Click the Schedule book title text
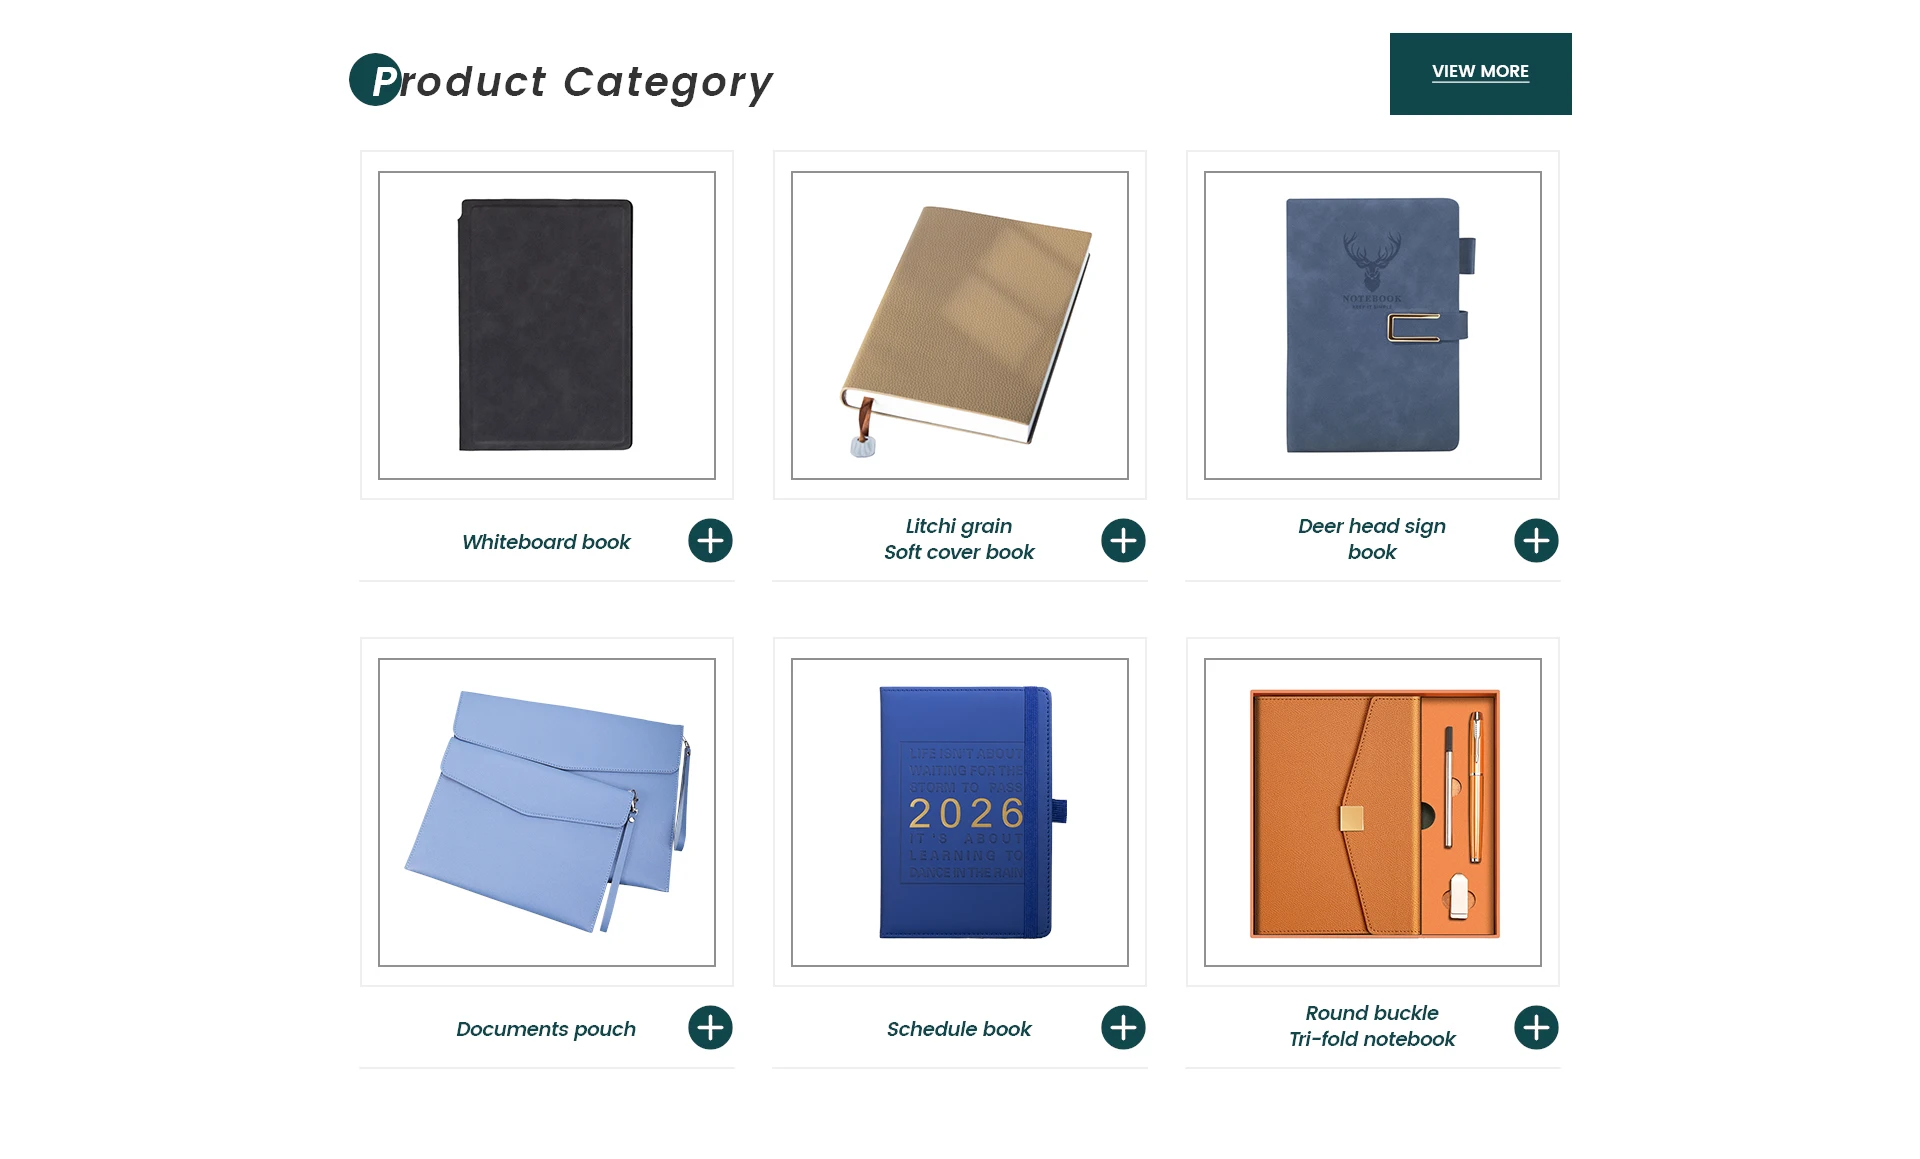Viewport: 1920px width, 1159px height. click(x=959, y=1029)
